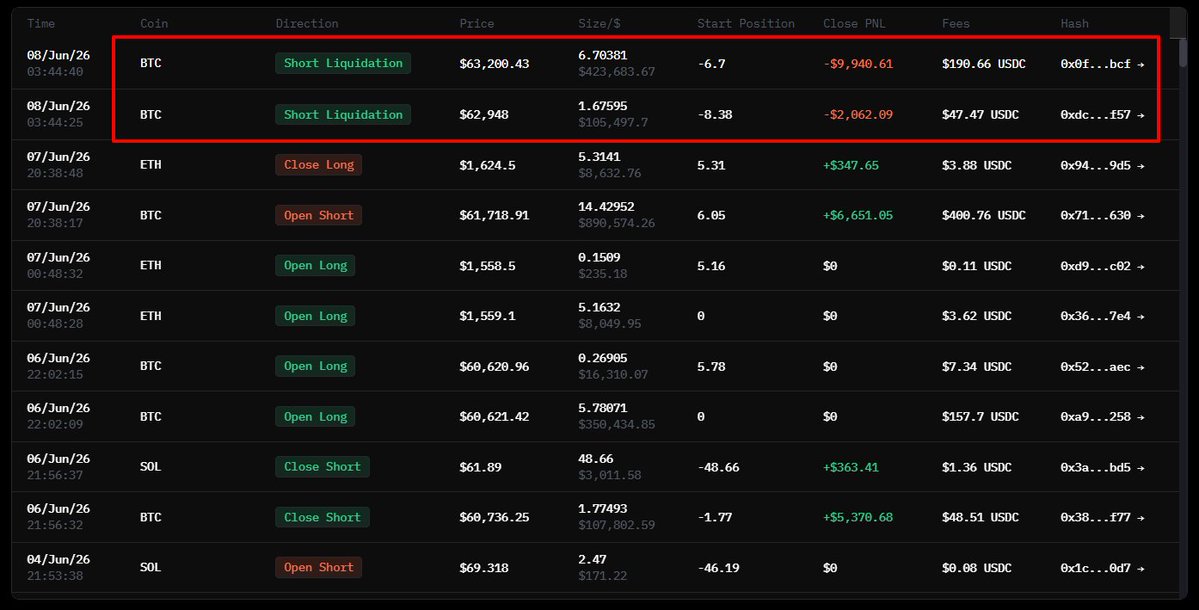The height and width of the screenshot is (610, 1199).
Task: Open transaction hash 0x94...9d5 link
Action: pyautogui.click(x=1102, y=165)
